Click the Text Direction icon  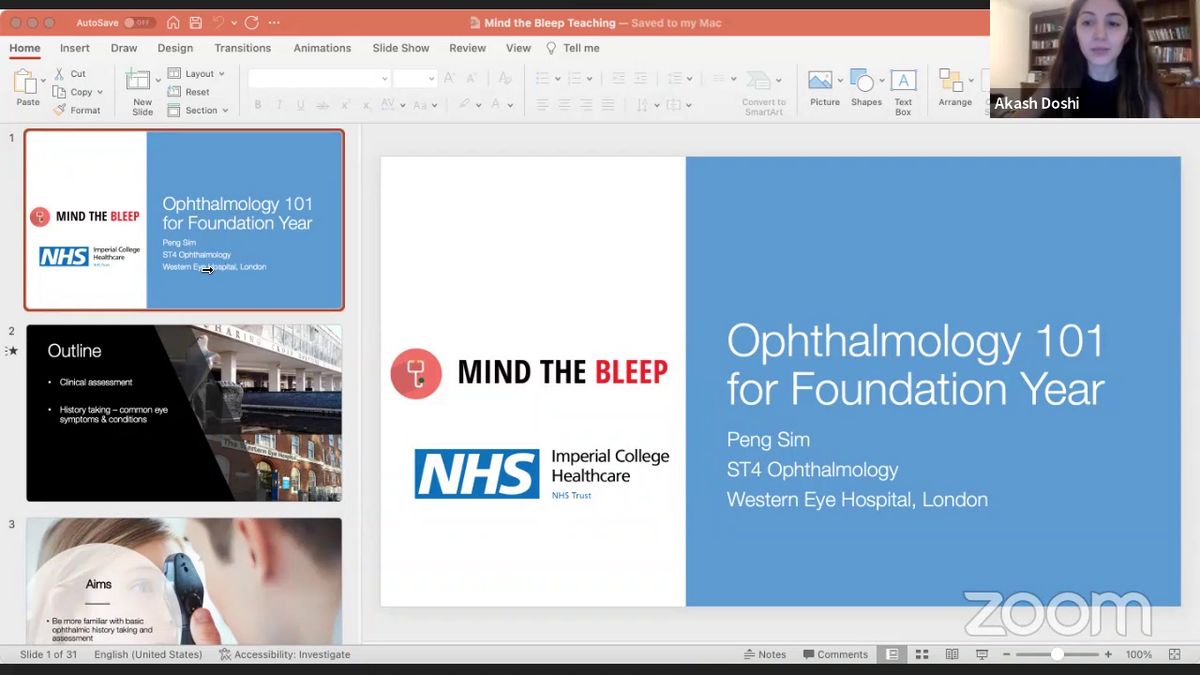click(x=642, y=105)
